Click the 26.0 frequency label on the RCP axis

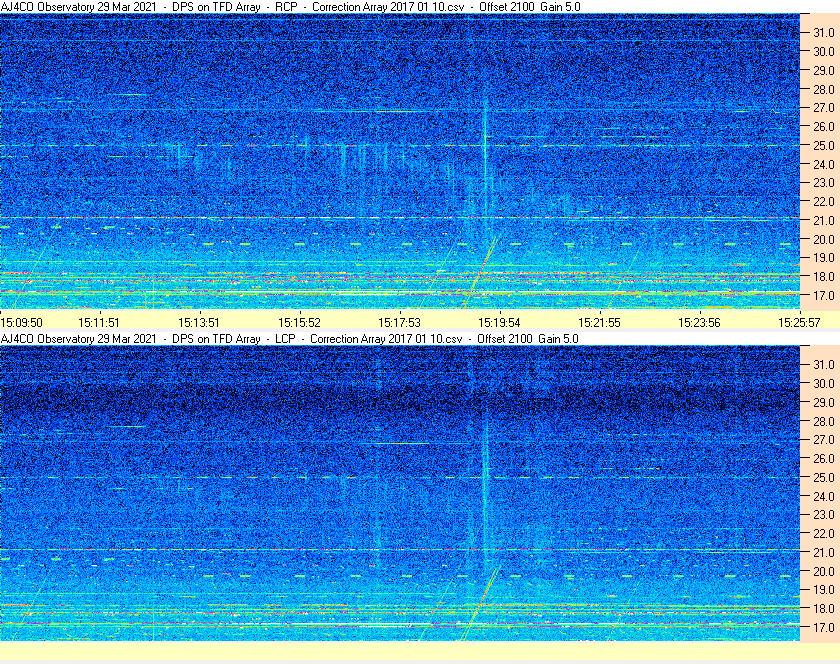click(x=824, y=126)
